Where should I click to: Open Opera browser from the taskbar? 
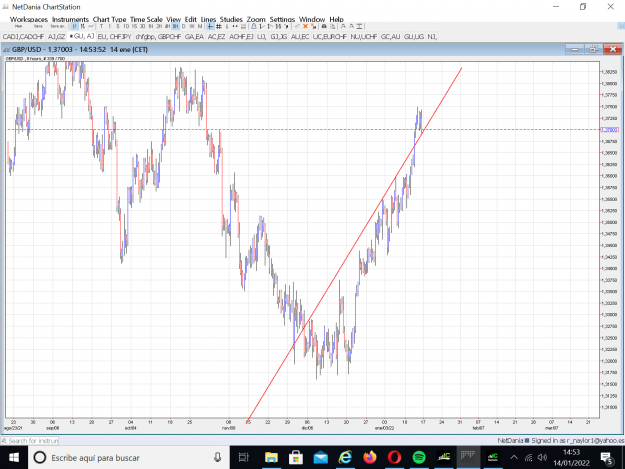[394, 457]
